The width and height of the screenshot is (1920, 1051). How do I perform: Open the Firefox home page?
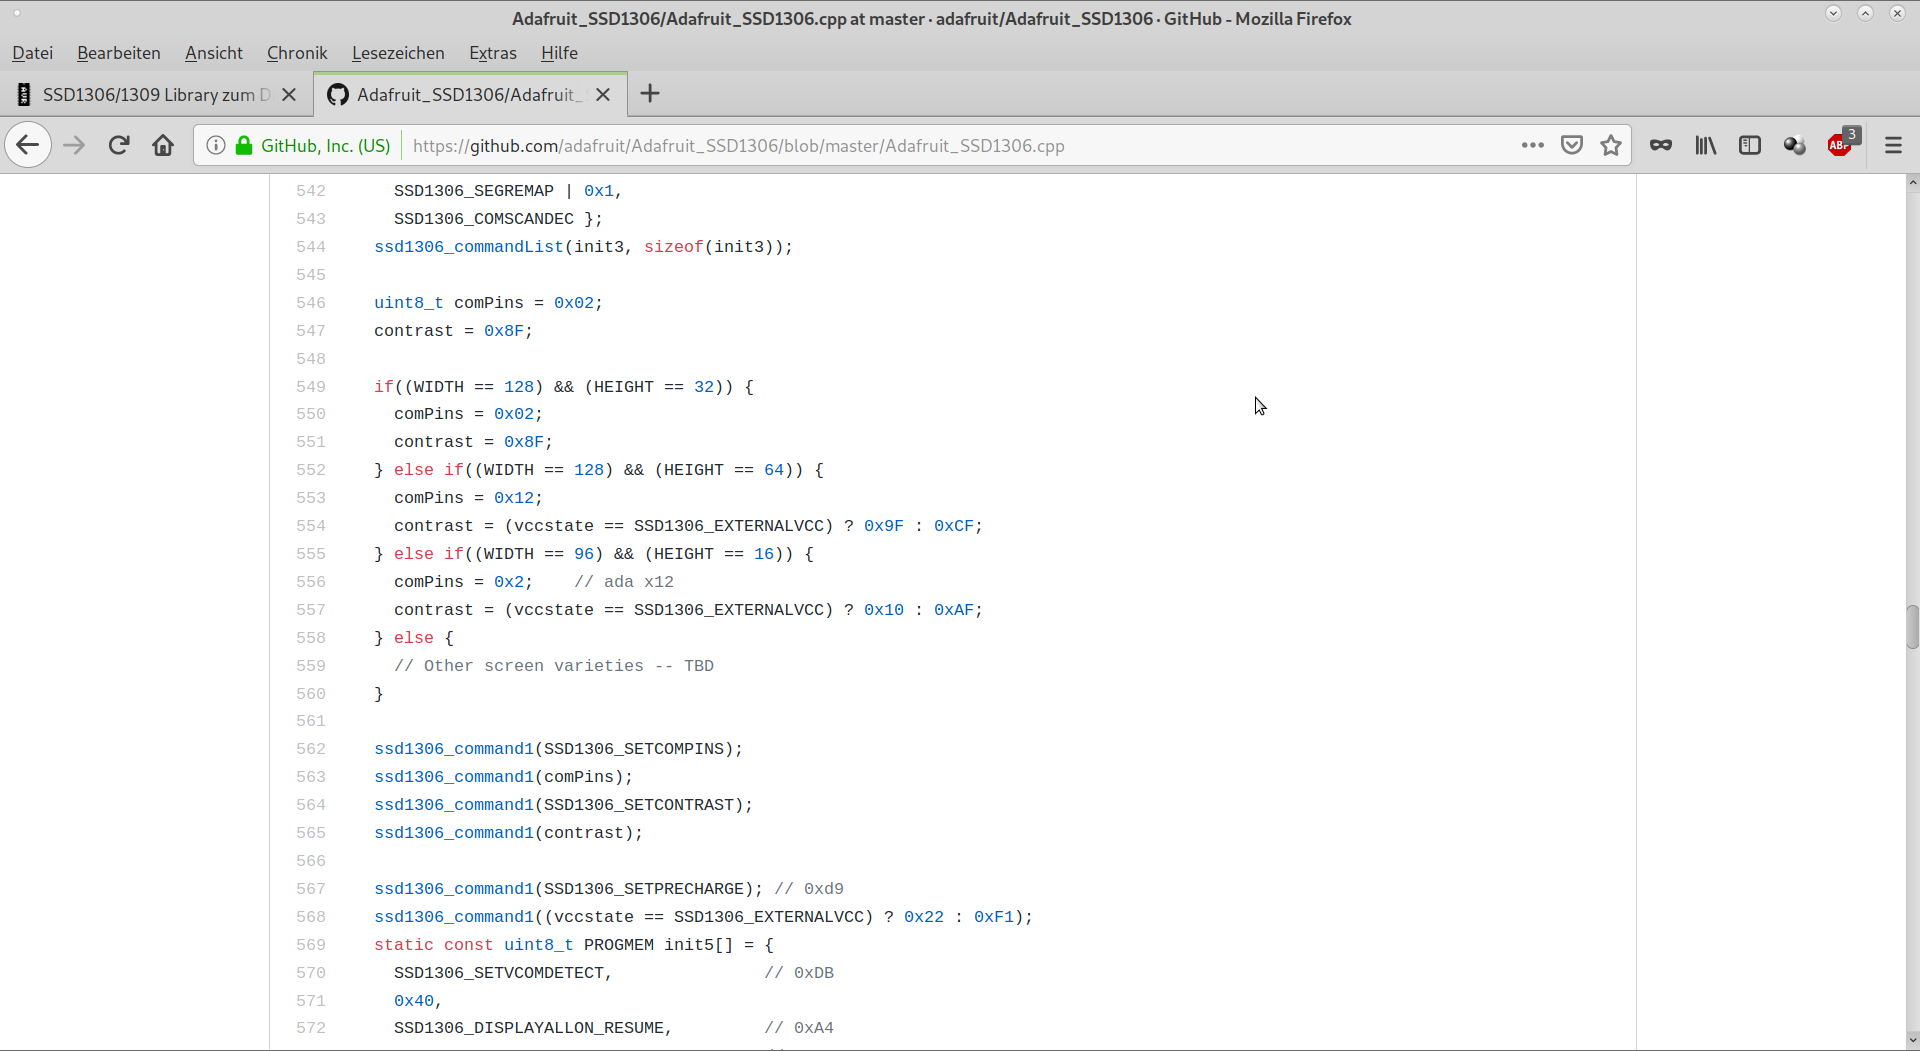[163, 145]
